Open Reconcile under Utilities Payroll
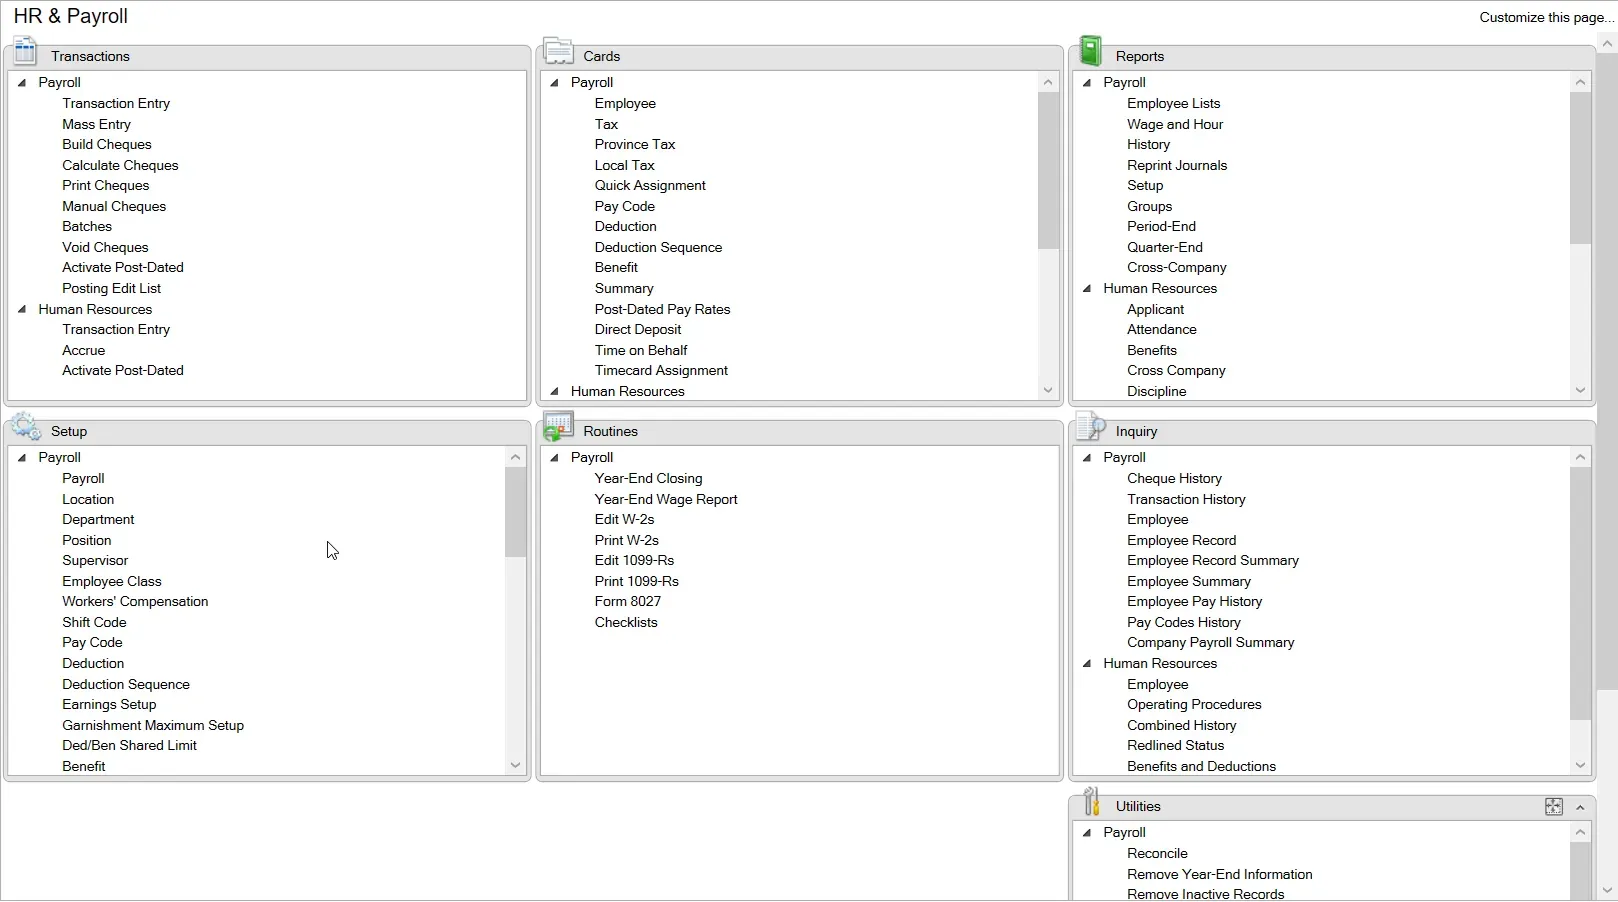 click(x=1157, y=854)
